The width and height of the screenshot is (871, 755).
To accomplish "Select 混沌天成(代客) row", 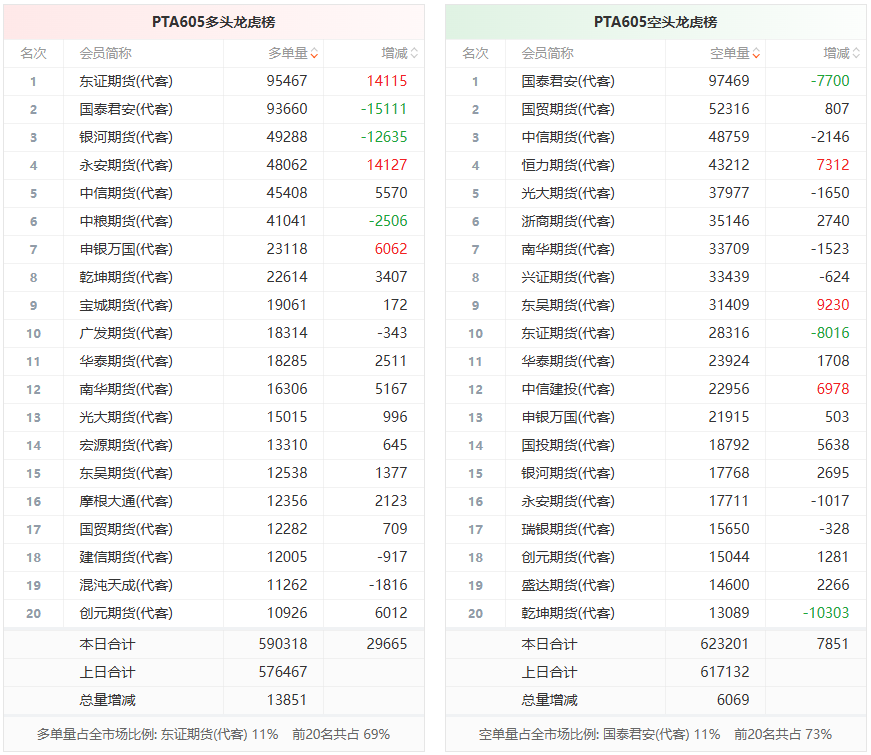I will 214,585.
